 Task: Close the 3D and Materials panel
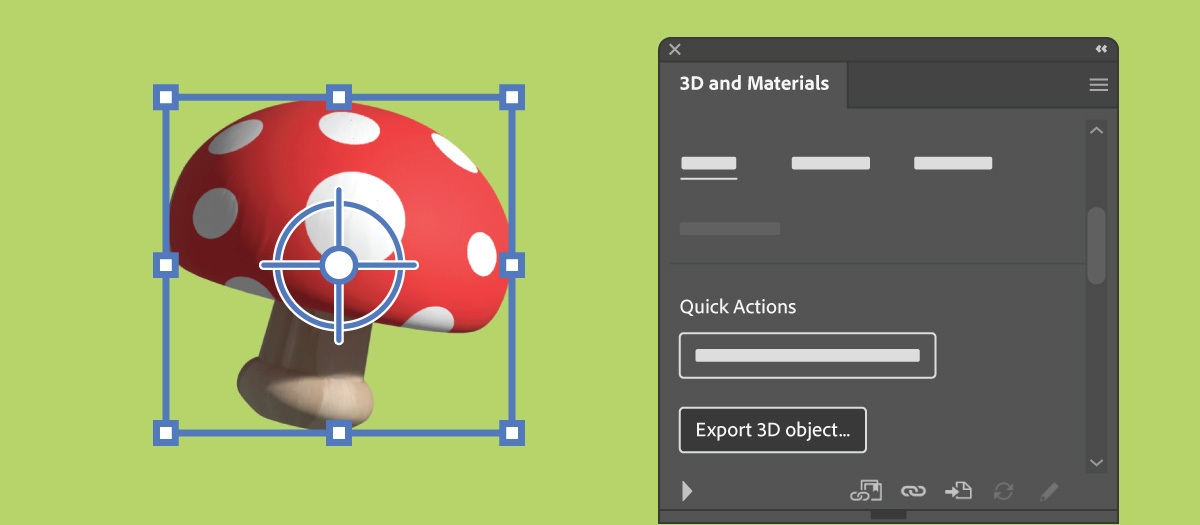(675, 49)
